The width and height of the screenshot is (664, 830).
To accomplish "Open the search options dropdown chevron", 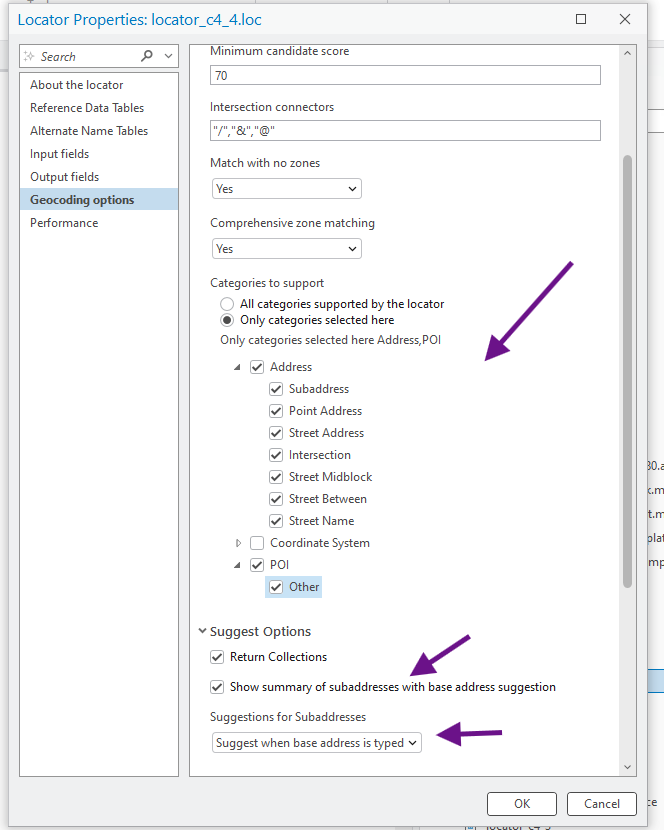I will 168,57.
